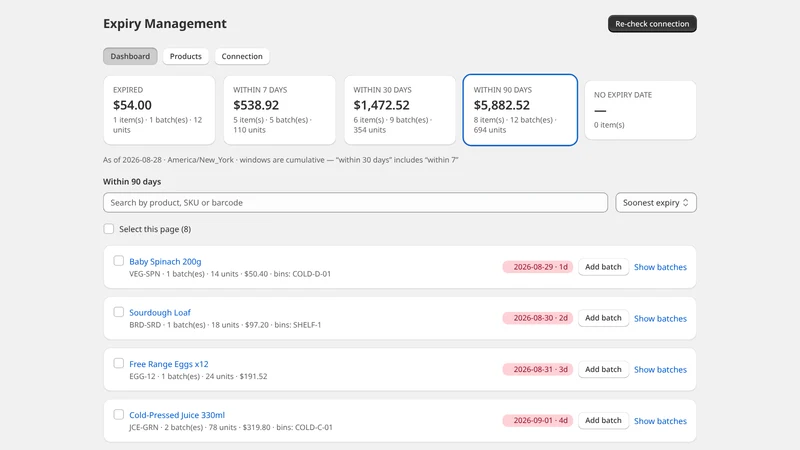
Task: Open the Sourdough Loaf product link
Action: click(160, 312)
